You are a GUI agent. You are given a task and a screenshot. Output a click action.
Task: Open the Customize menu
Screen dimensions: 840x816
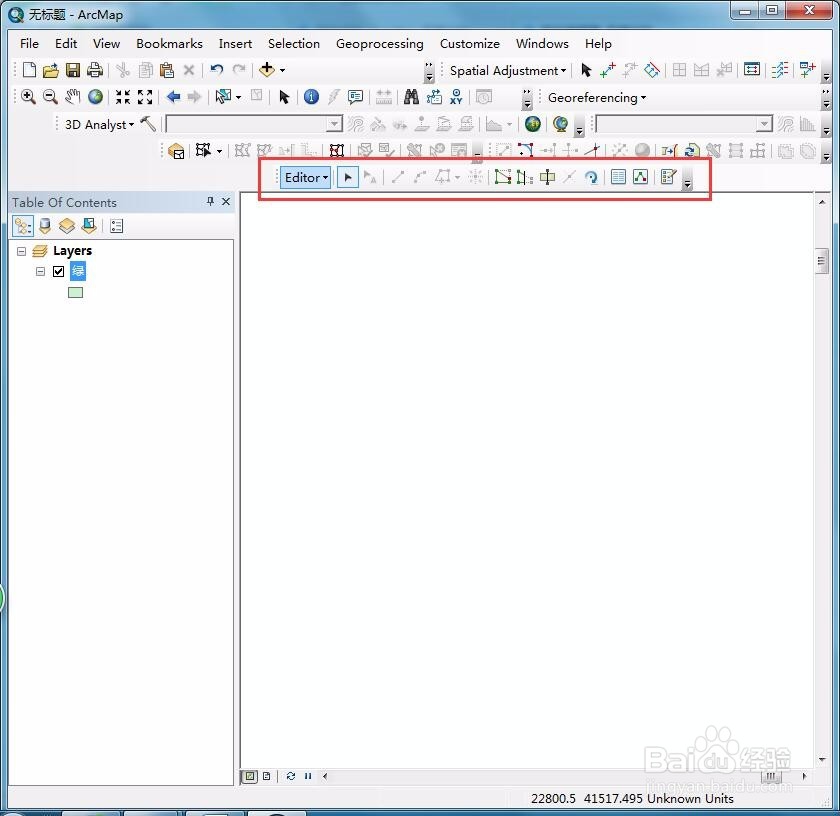click(469, 43)
